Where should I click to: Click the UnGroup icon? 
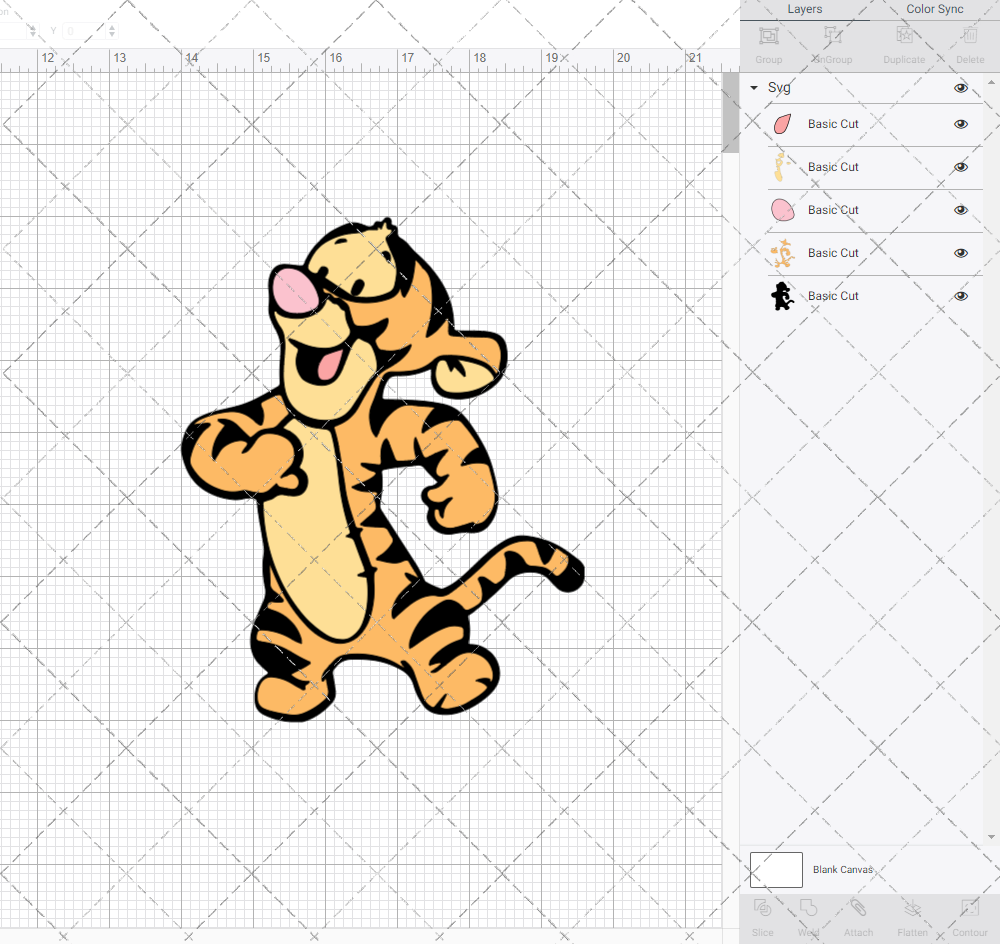point(832,36)
